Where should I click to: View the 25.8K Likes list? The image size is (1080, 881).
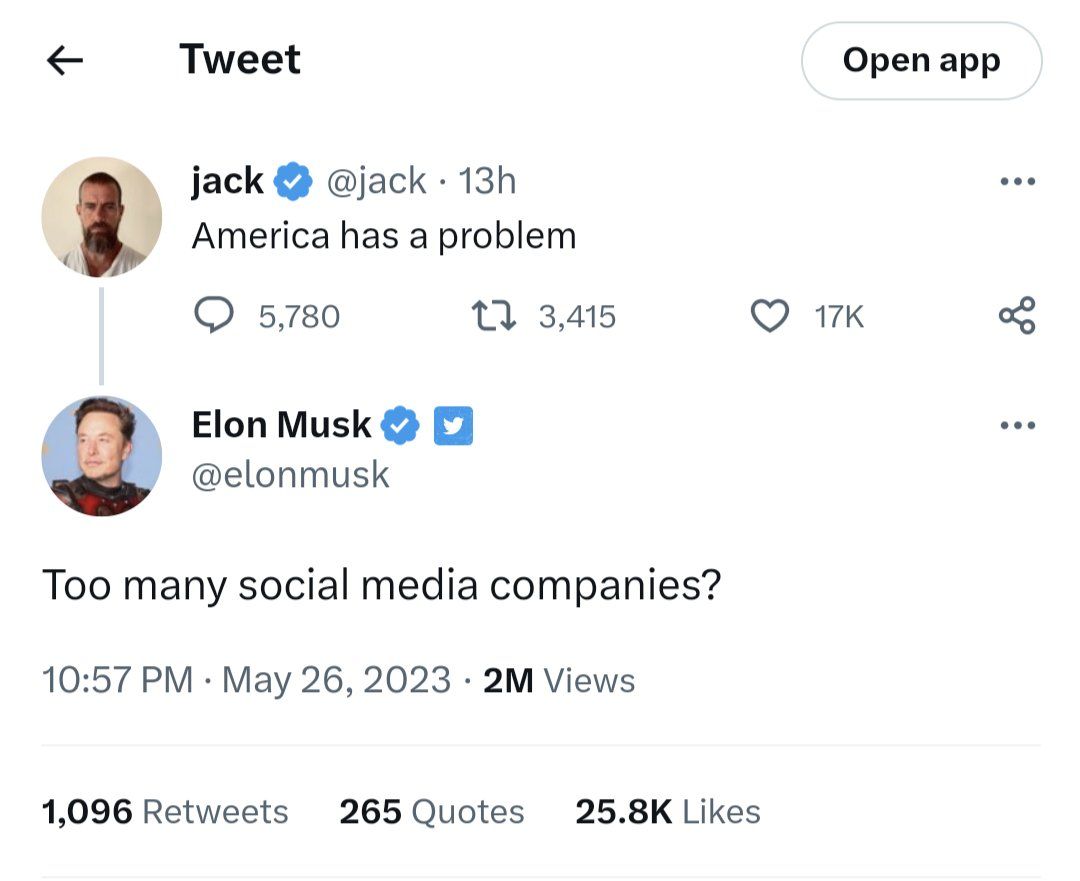(667, 811)
